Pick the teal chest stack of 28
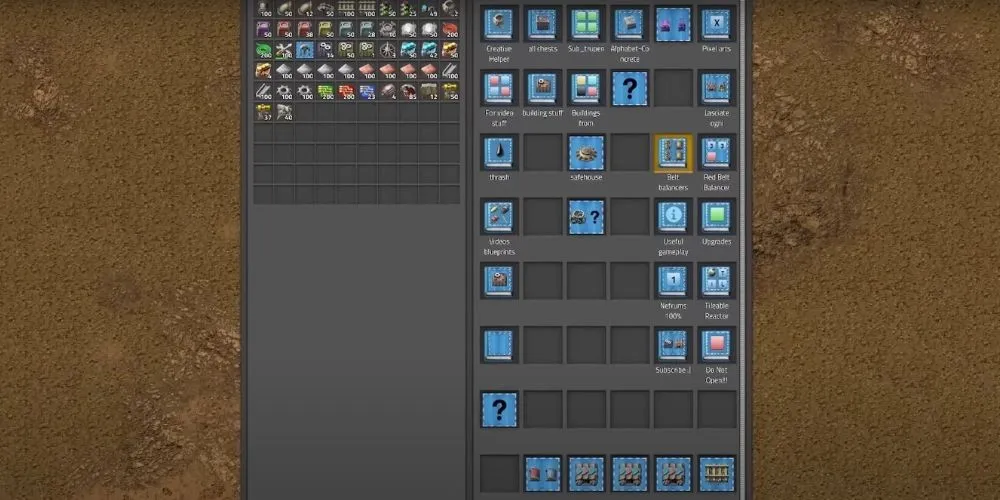 click(x=367, y=29)
